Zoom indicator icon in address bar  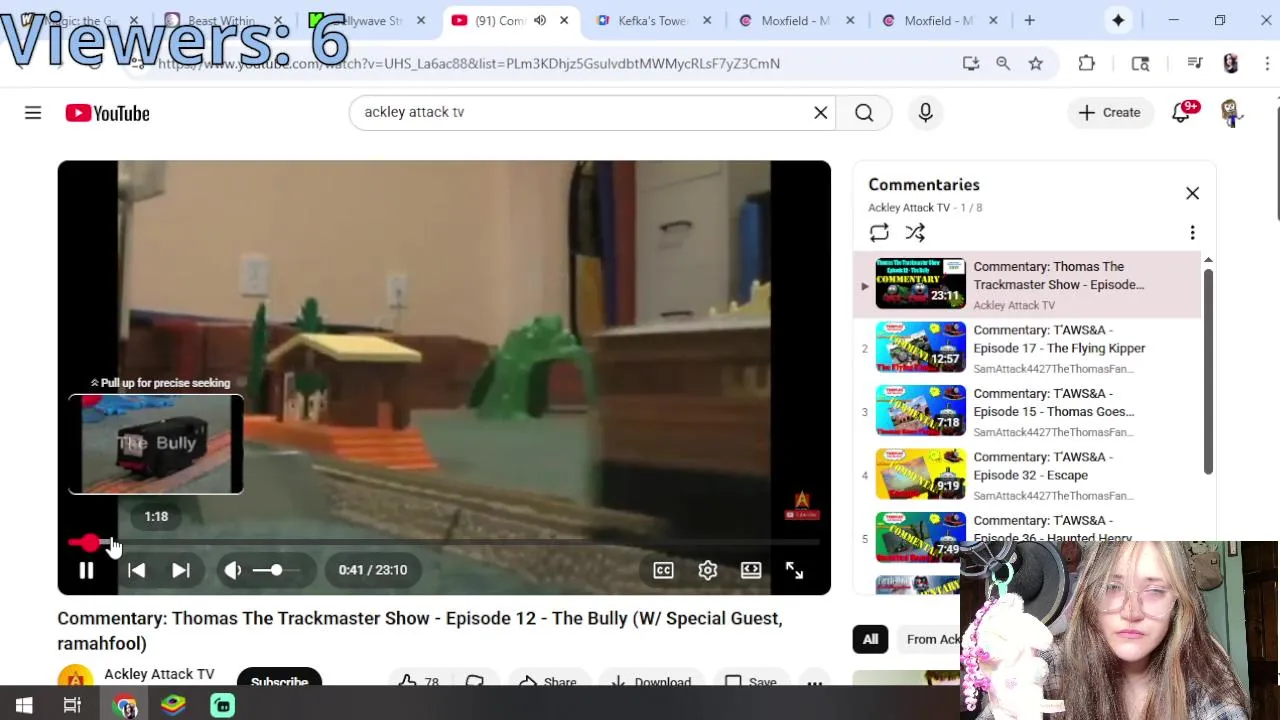(1003, 63)
